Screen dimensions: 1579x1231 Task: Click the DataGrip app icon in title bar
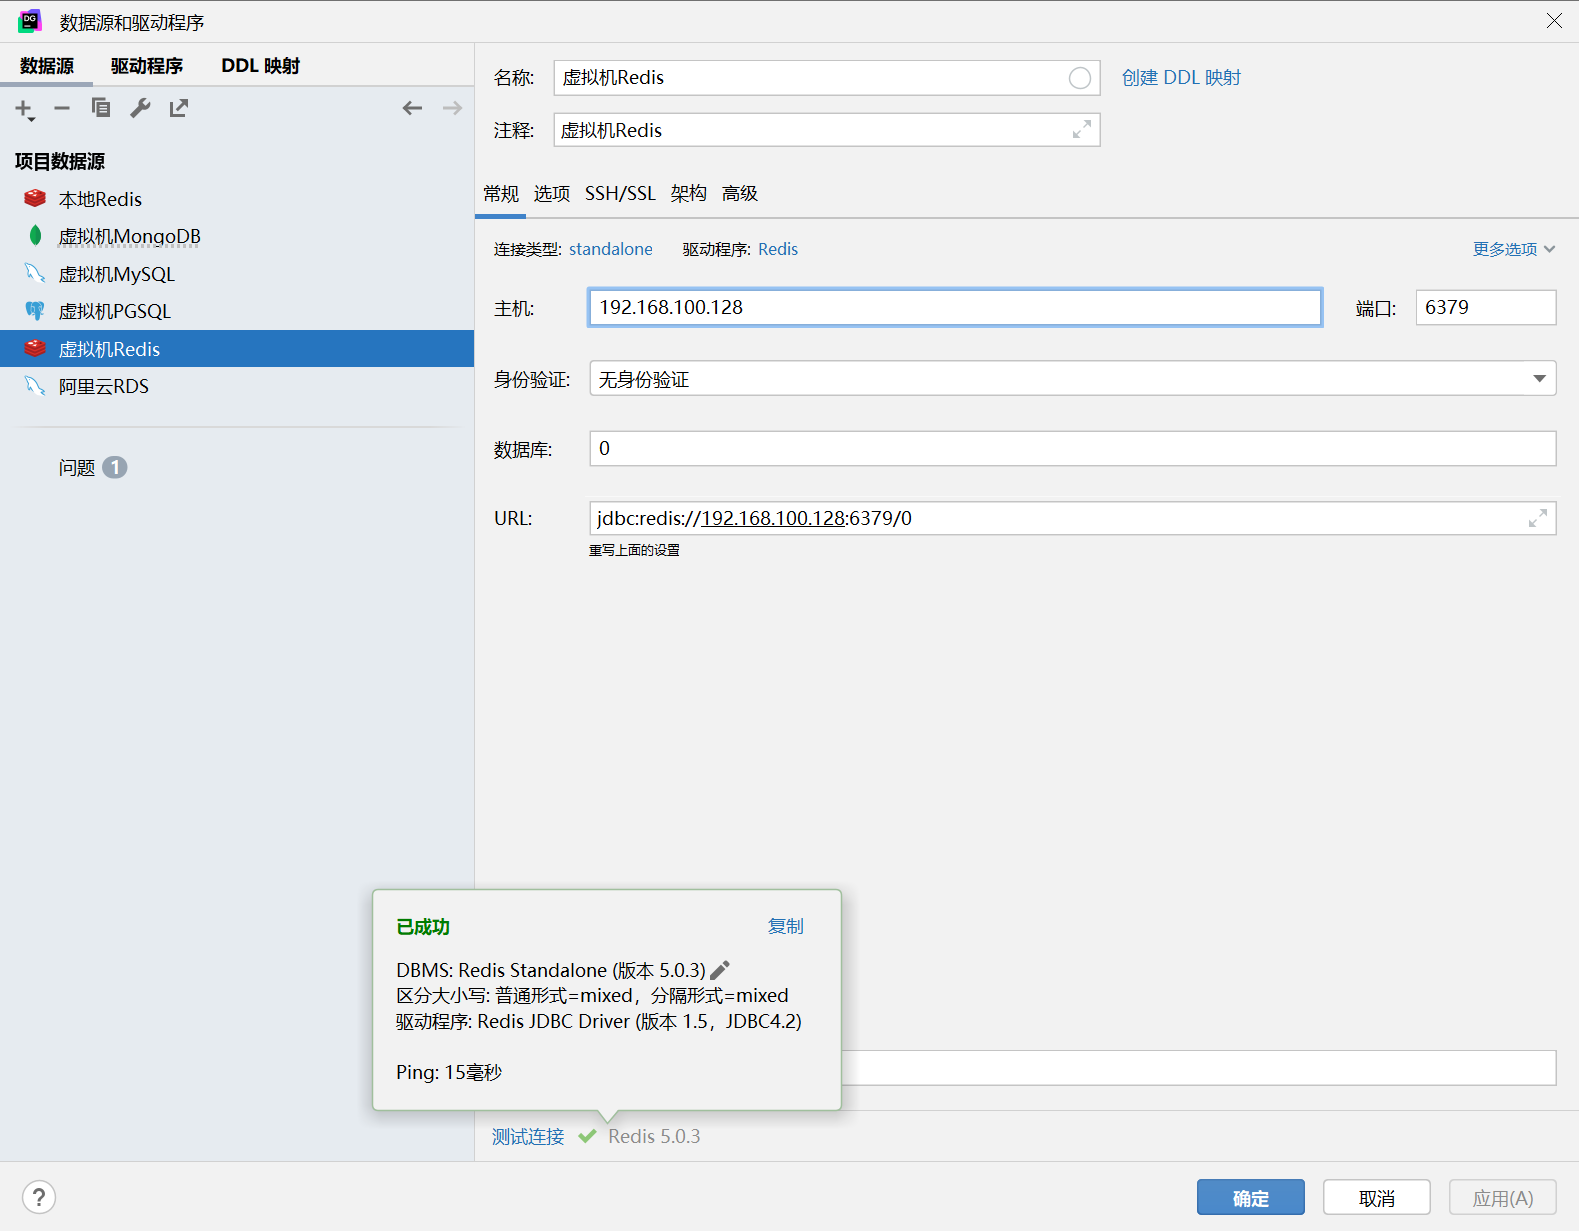[x=30, y=21]
